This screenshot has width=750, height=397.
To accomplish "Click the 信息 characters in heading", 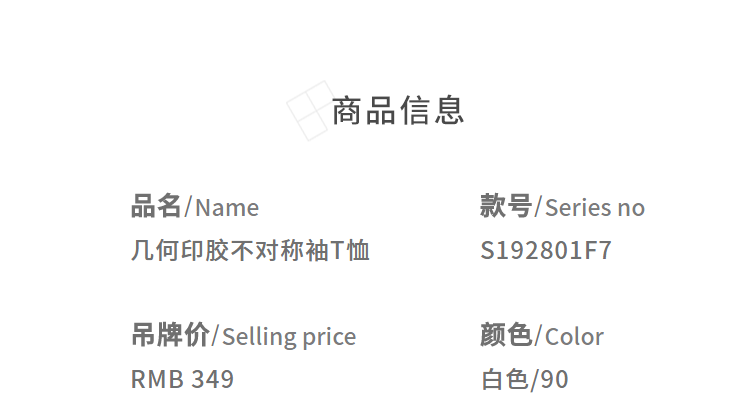I will click(432, 110).
